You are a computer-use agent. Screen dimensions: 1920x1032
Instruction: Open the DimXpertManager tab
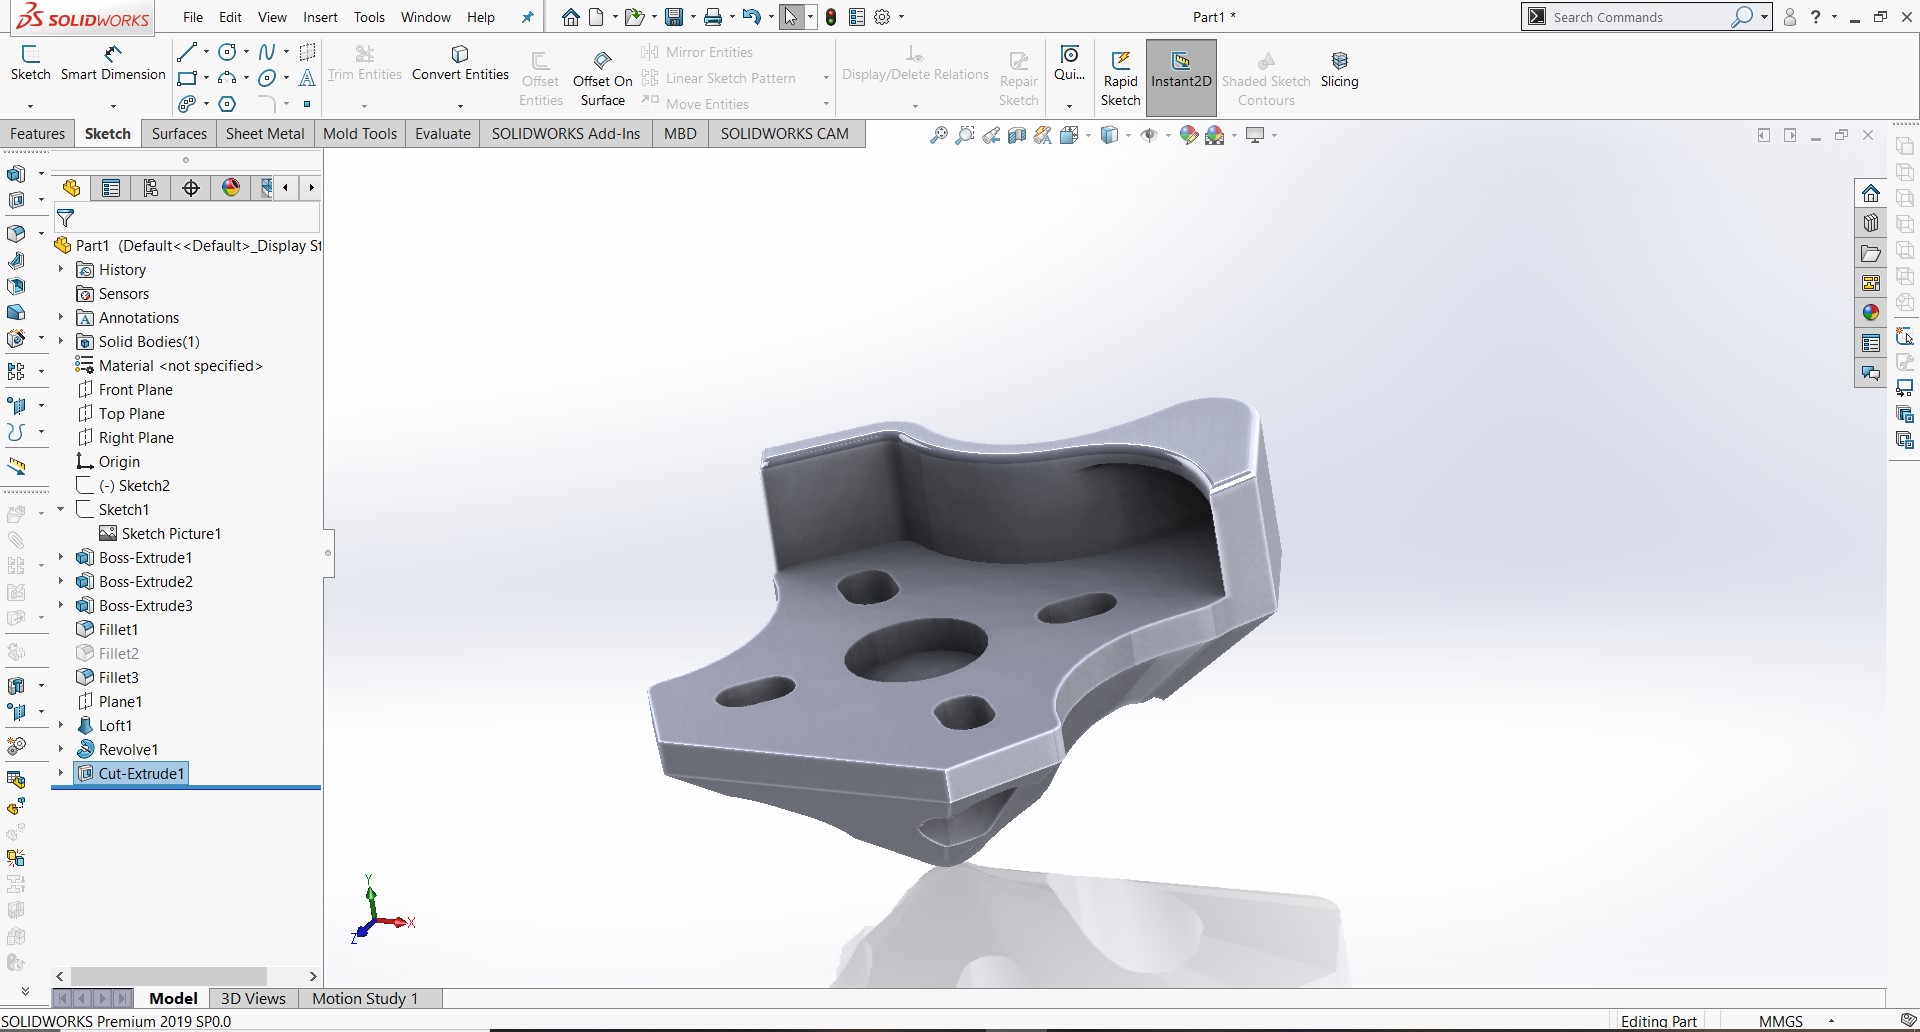191,188
